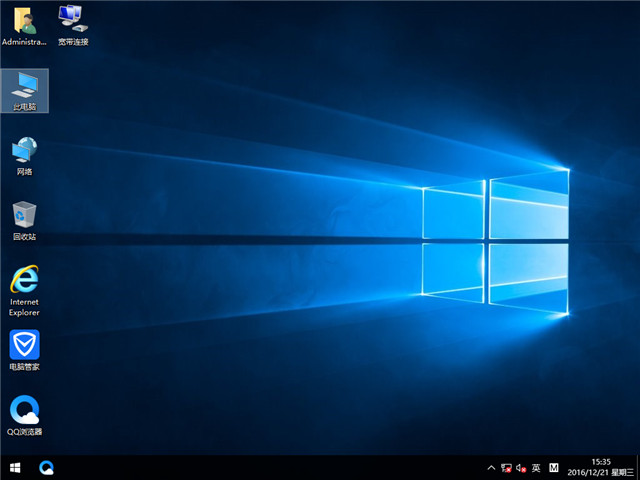The image size is (640, 480).
Task: Expand the hidden system tray icons
Action: [x=490, y=467]
